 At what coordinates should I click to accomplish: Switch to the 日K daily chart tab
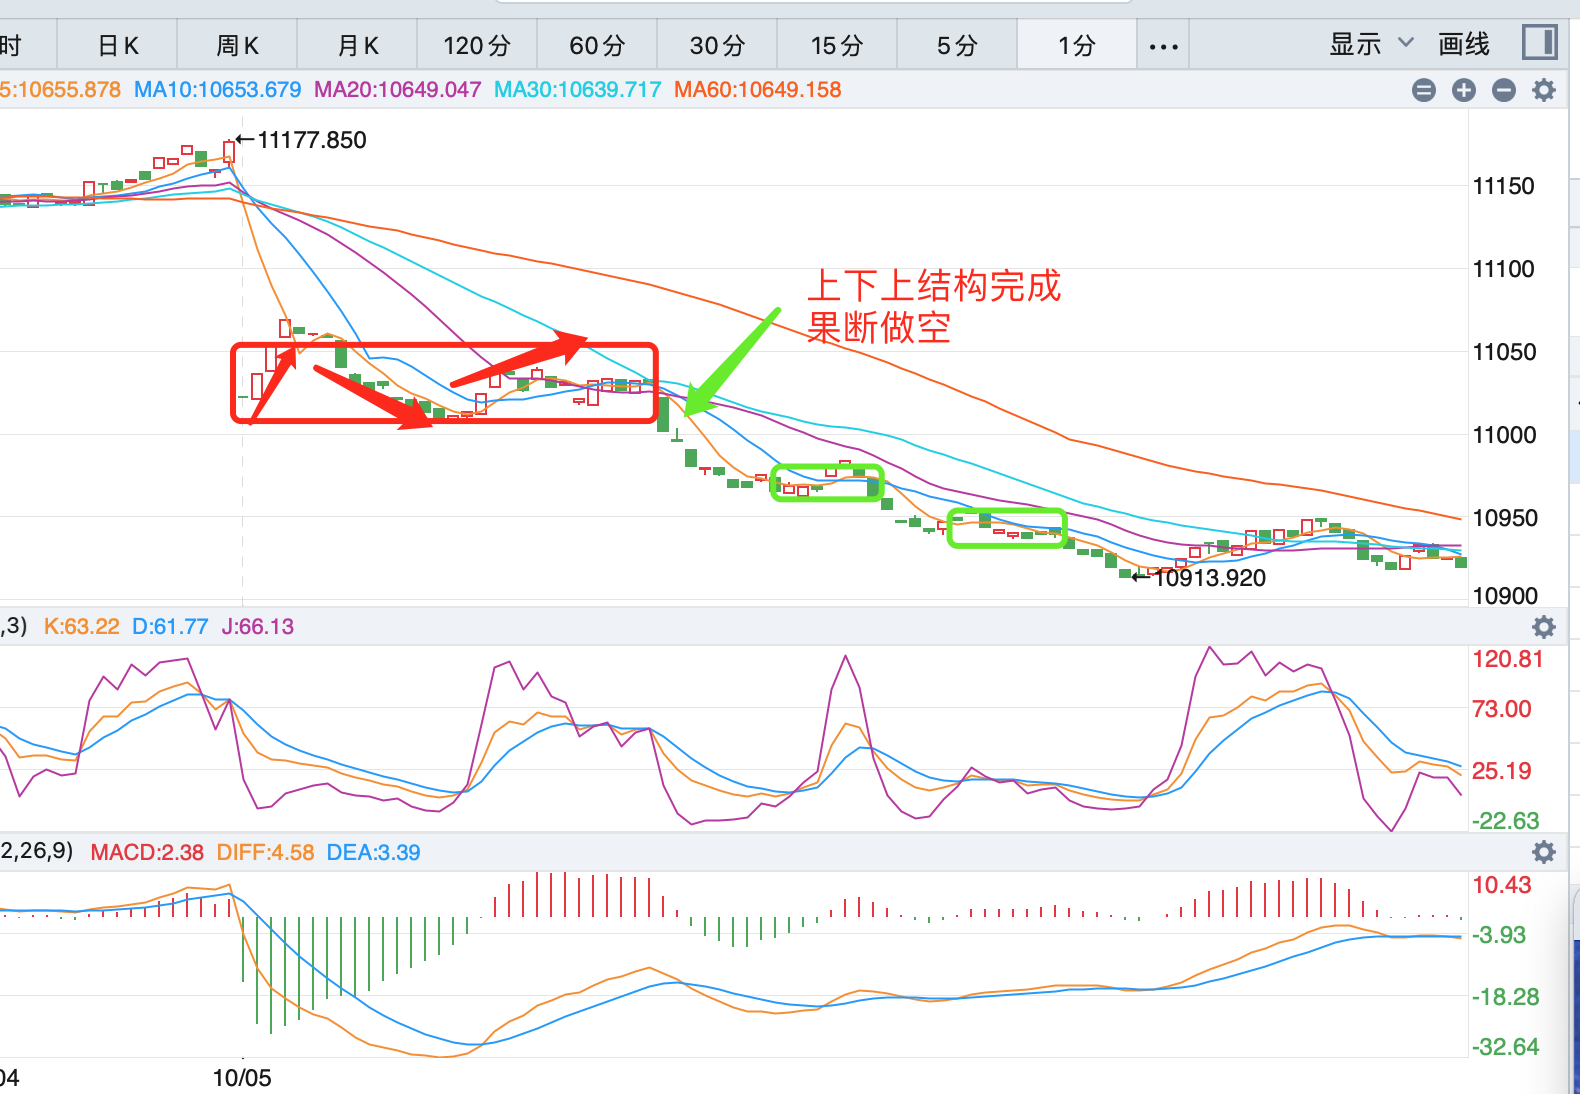[x=118, y=46]
